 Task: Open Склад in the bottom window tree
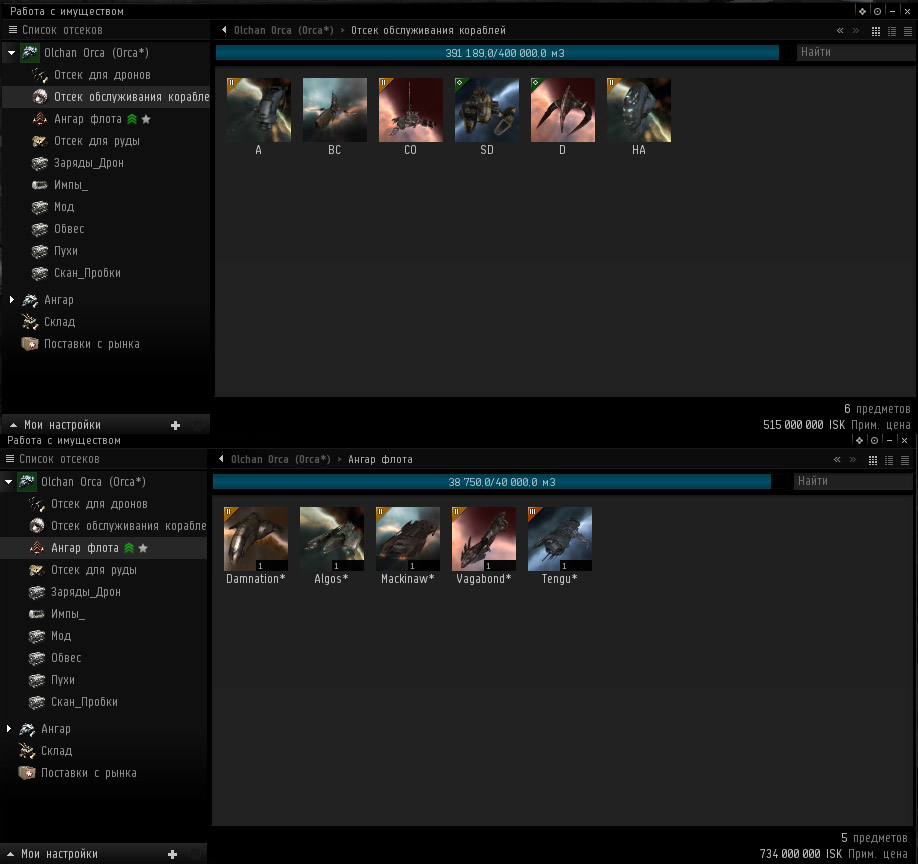click(x=56, y=751)
